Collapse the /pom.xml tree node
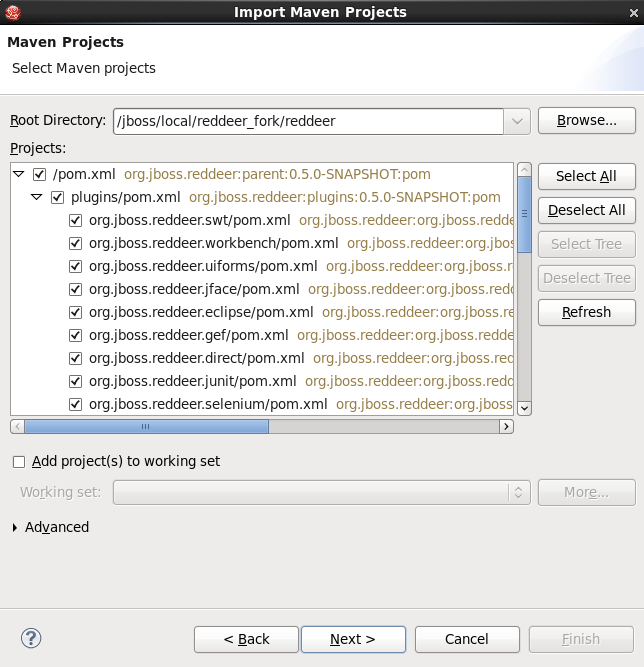Screen dimensions: 644x667 tap(19, 174)
